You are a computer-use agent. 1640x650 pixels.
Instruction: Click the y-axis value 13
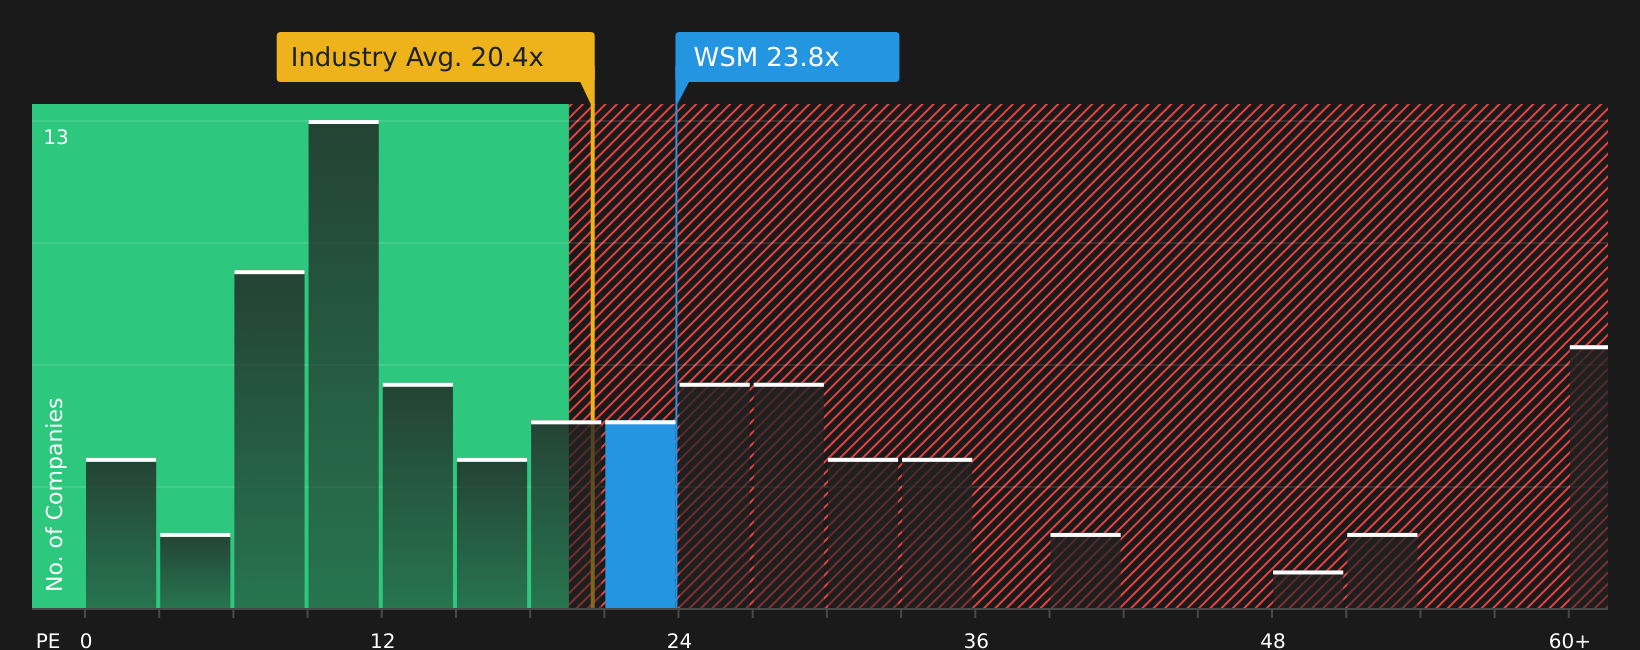(56, 138)
